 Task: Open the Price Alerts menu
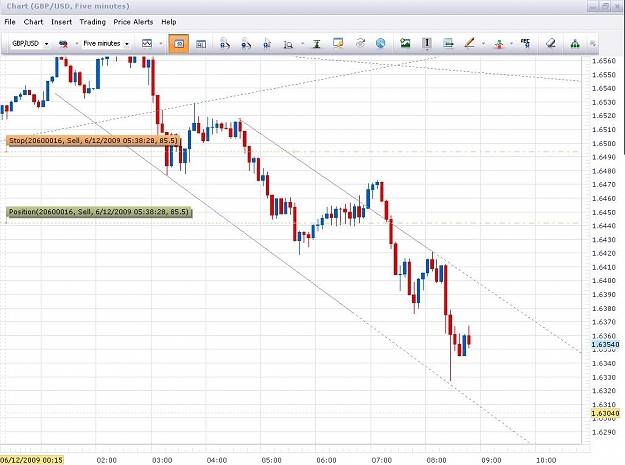pyautogui.click(x=133, y=22)
